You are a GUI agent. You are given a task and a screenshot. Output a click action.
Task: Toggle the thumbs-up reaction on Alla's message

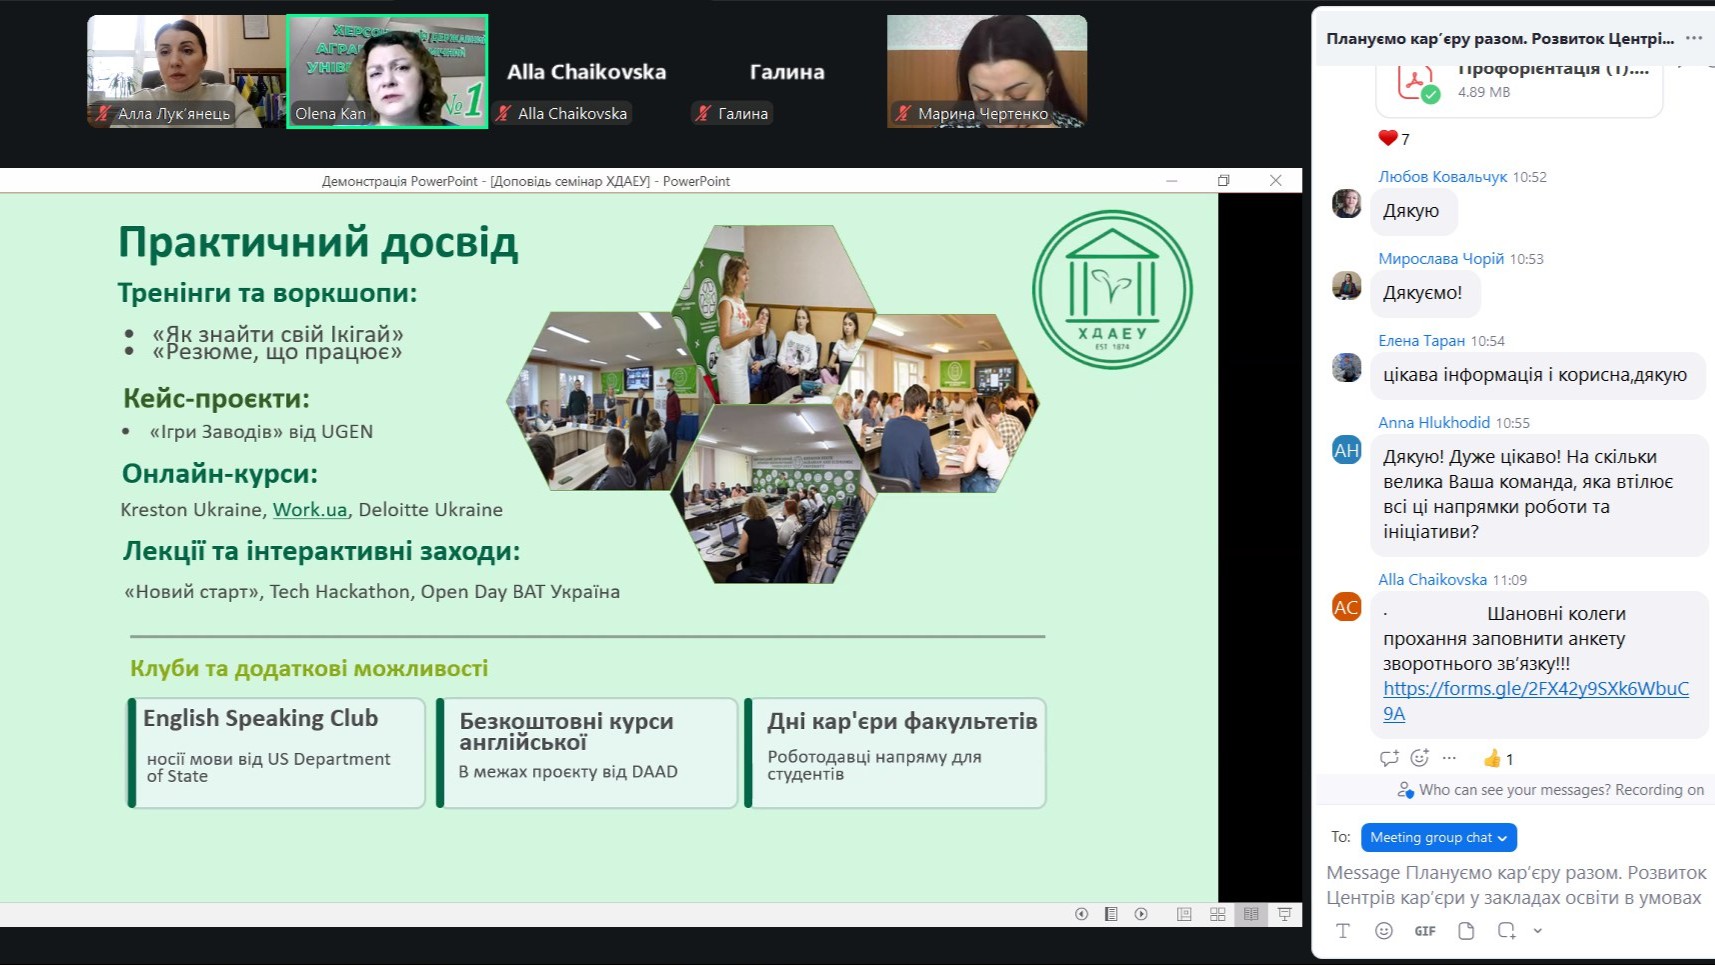(x=1497, y=759)
